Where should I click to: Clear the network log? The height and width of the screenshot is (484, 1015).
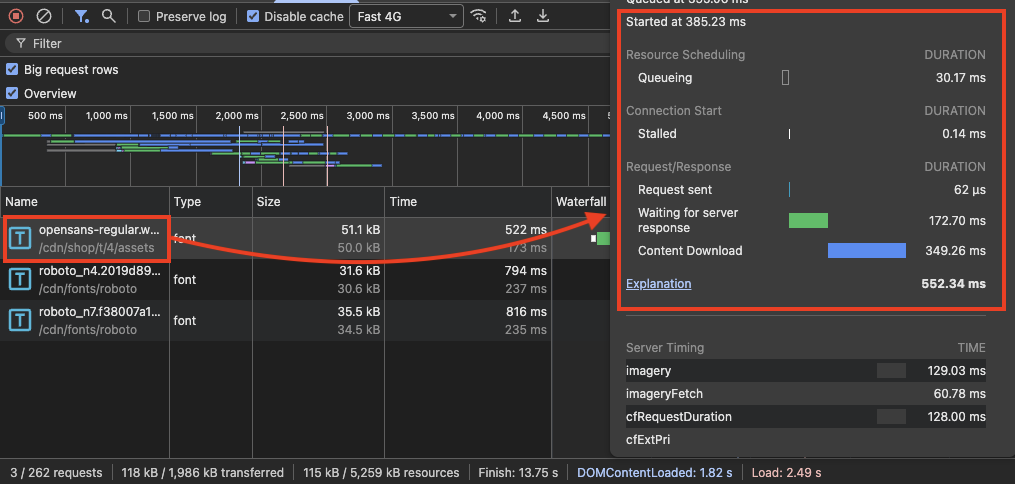44,16
